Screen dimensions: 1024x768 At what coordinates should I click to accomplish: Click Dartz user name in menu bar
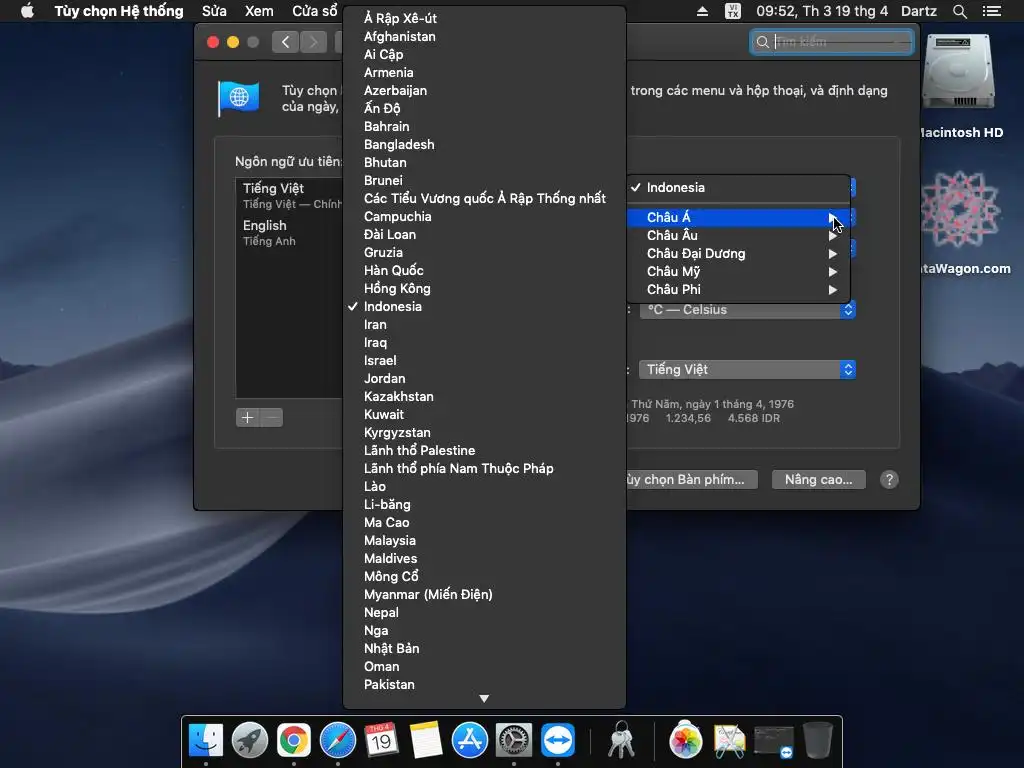click(919, 11)
